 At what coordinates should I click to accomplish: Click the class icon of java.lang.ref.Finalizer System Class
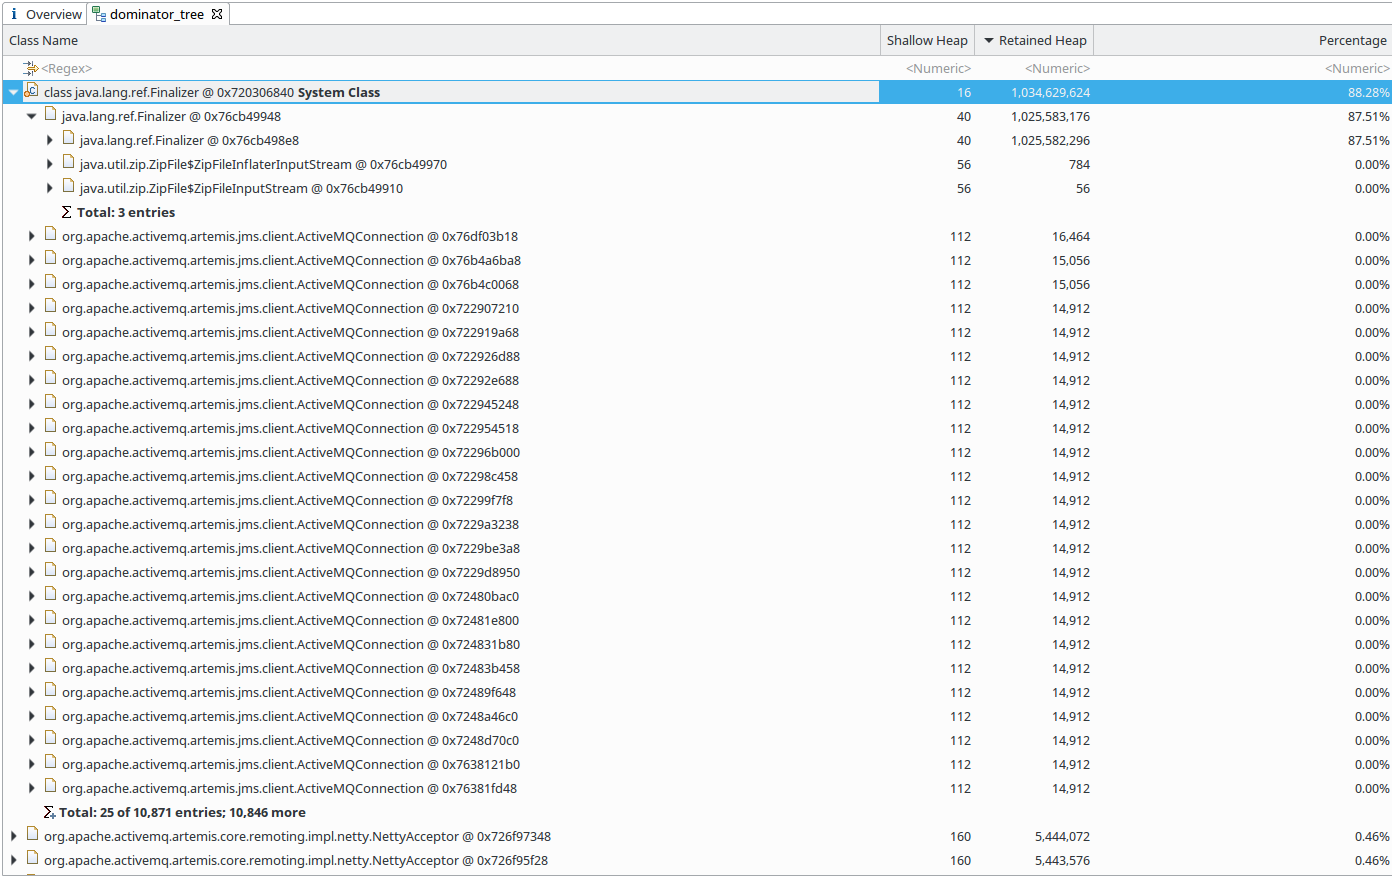(x=31, y=91)
